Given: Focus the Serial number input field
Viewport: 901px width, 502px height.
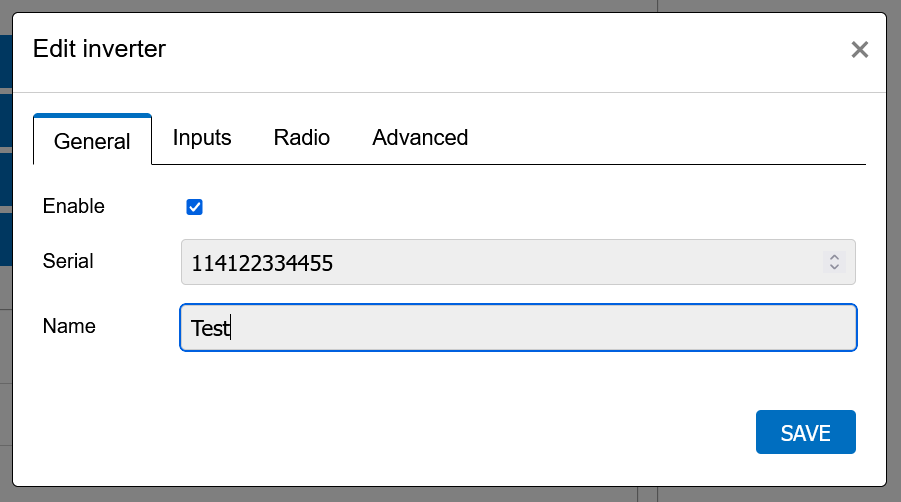Looking at the screenshot, I should (x=500, y=263).
